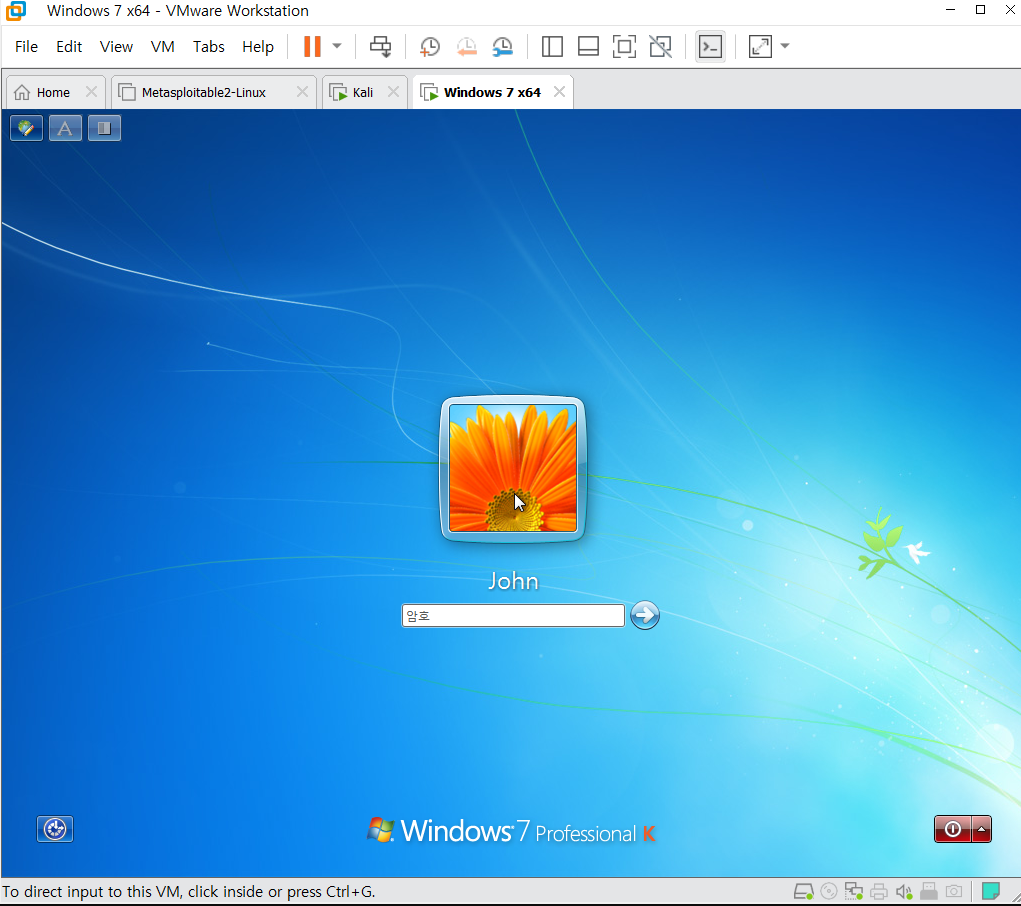This screenshot has height=906, width=1021.
Task: Open Ease of Access on the login screen
Action: click(54, 829)
